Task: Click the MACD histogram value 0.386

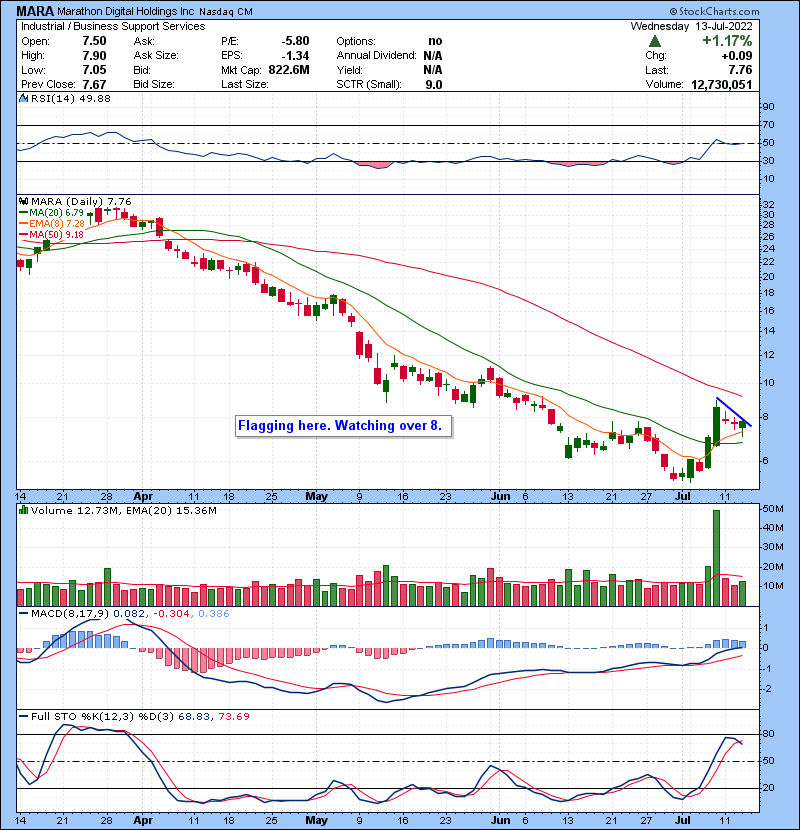Action: click(x=214, y=614)
